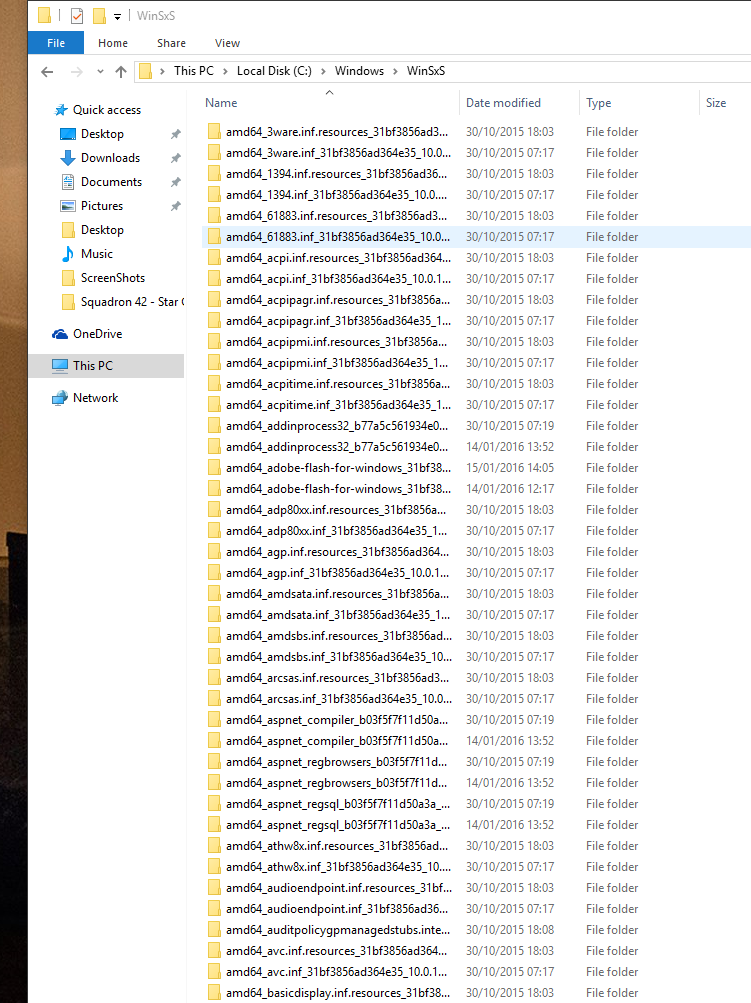Open pinned Desktop in Quick access
Viewport: 751px width, 1003px height.
[102, 134]
